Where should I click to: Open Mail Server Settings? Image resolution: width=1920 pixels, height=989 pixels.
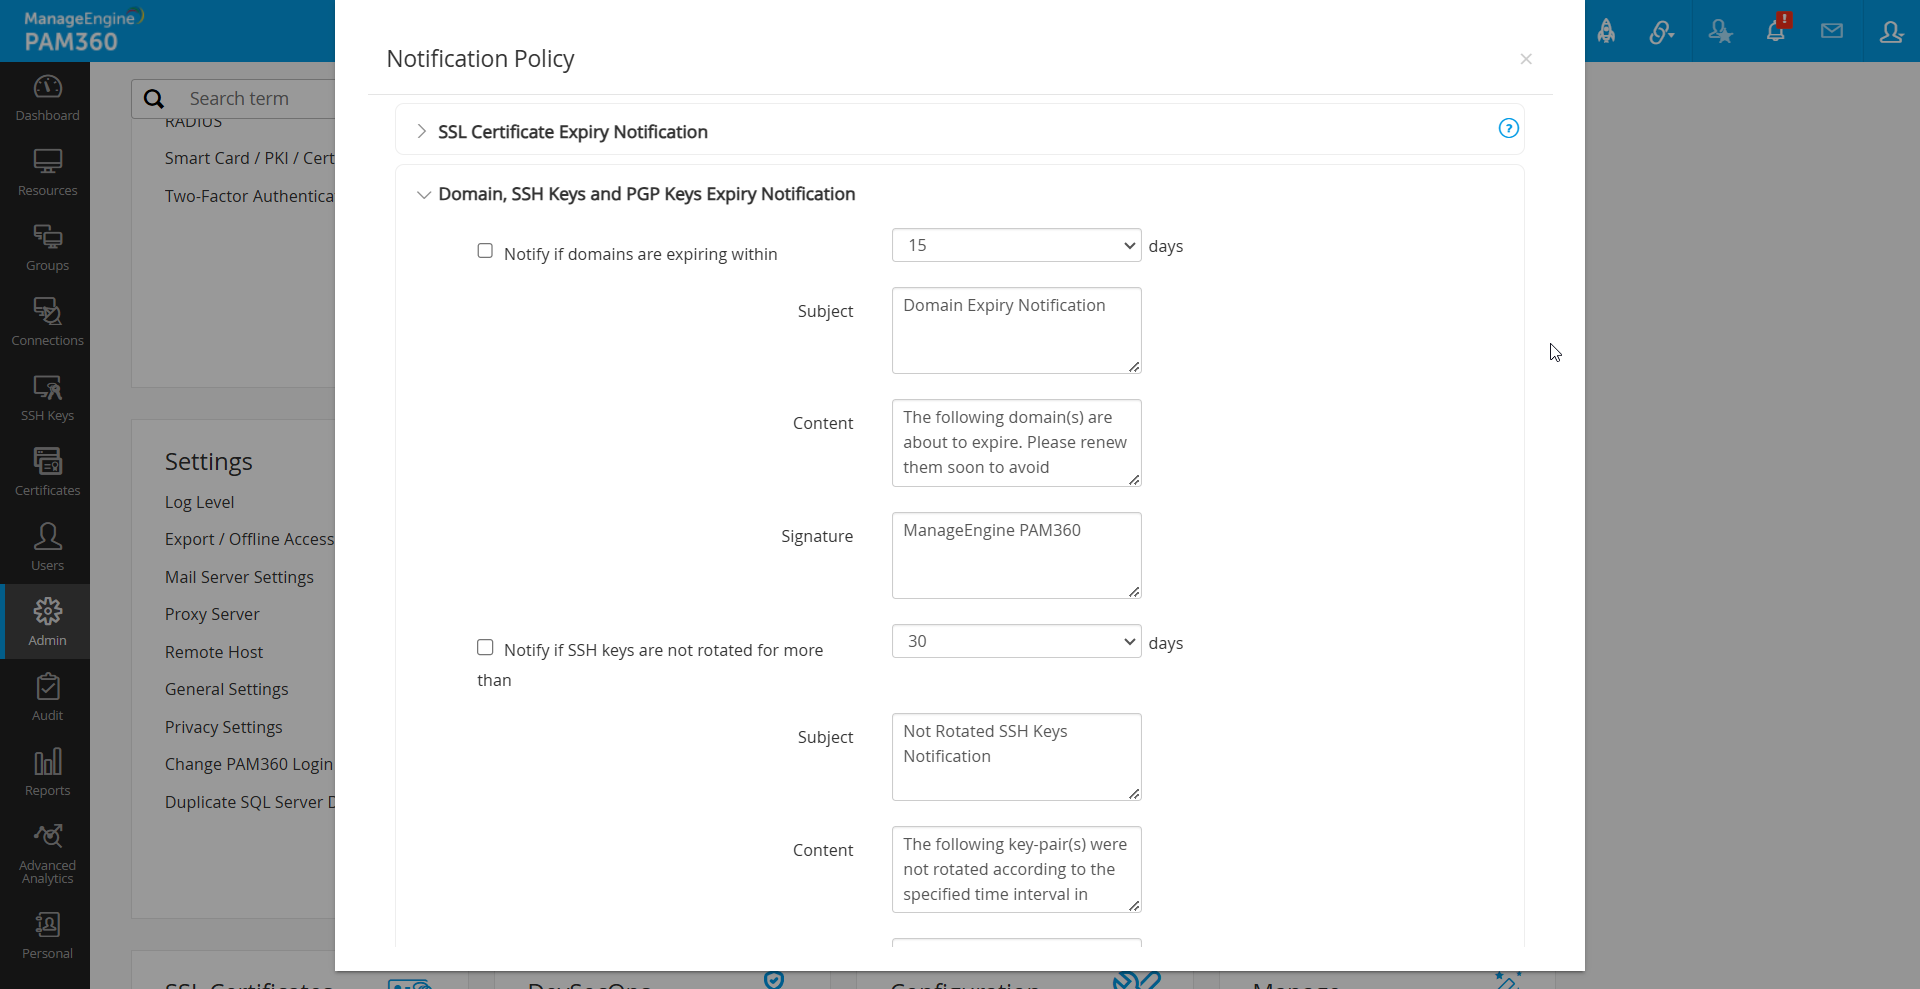pyautogui.click(x=239, y=577)
